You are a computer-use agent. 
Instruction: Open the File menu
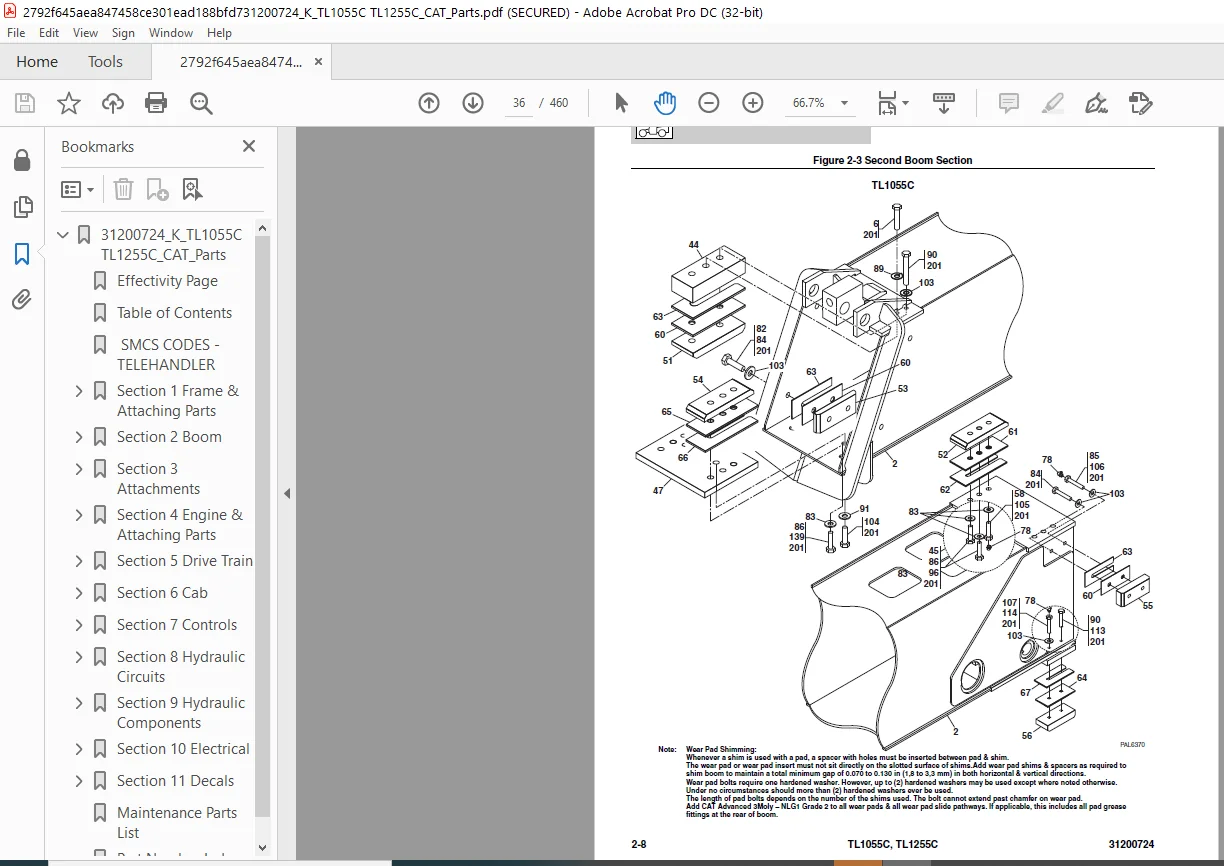tap(16, 33)
